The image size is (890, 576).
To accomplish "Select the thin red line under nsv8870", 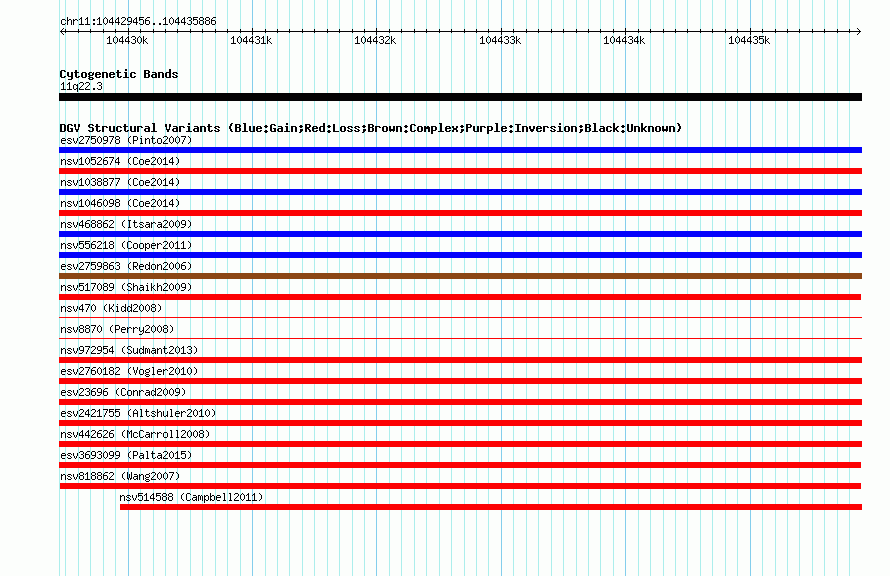I will [460, 338].
